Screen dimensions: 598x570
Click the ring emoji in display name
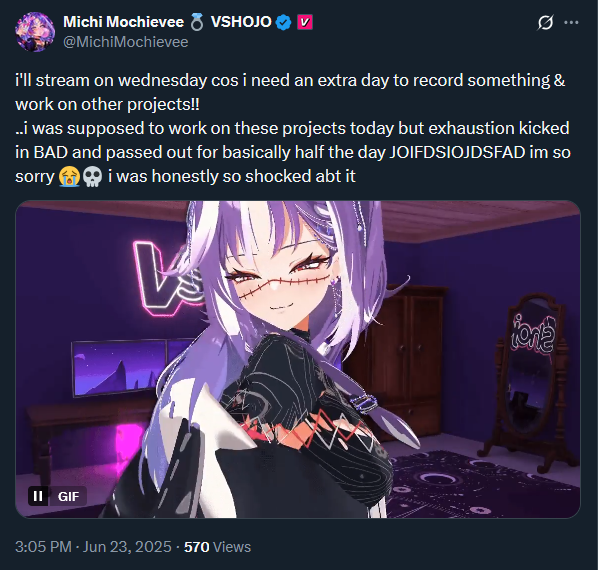click(196, 22)
